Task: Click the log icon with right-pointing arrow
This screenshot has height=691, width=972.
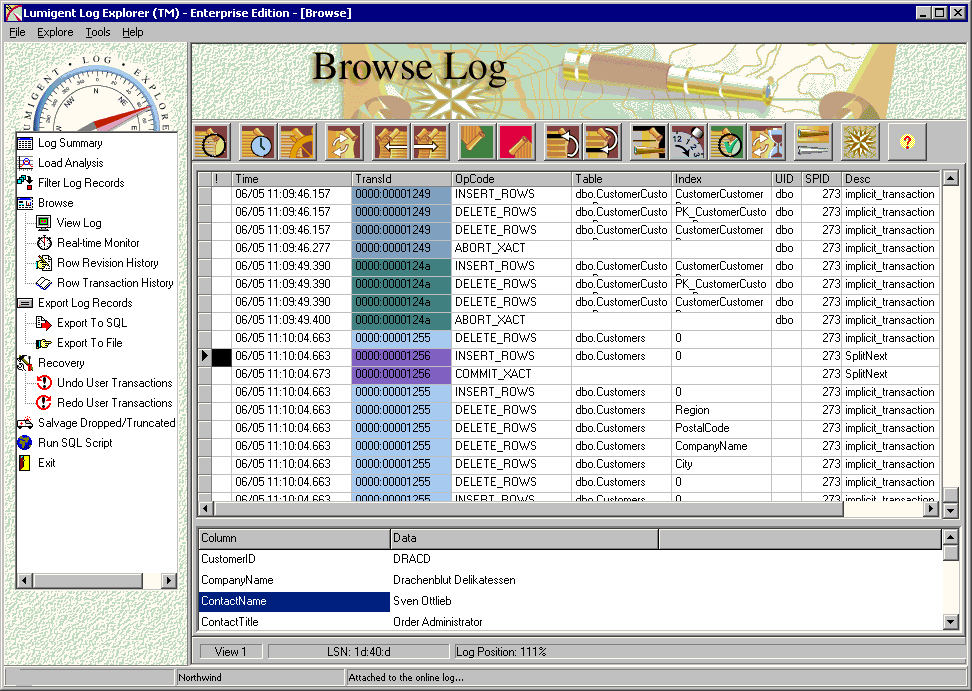Action: pyautogui.click(x=430, y=142)
